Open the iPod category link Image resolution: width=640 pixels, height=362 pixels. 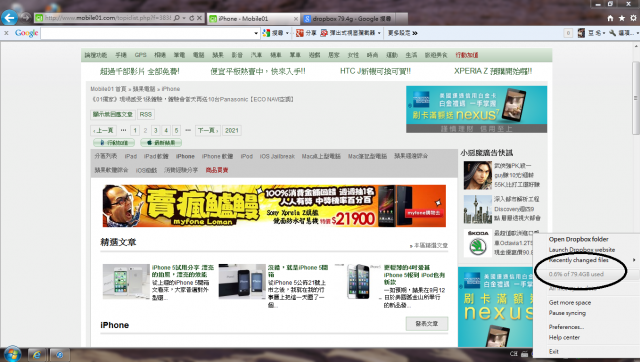[247, 156]
